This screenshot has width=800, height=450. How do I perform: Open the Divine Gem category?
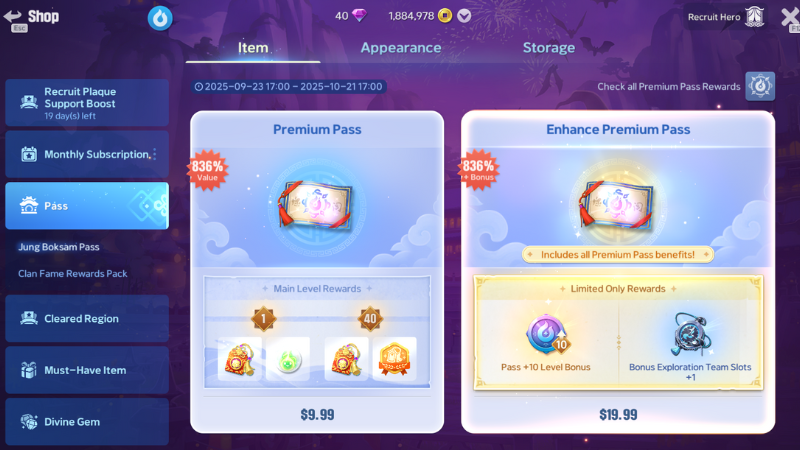coord(87,421)
